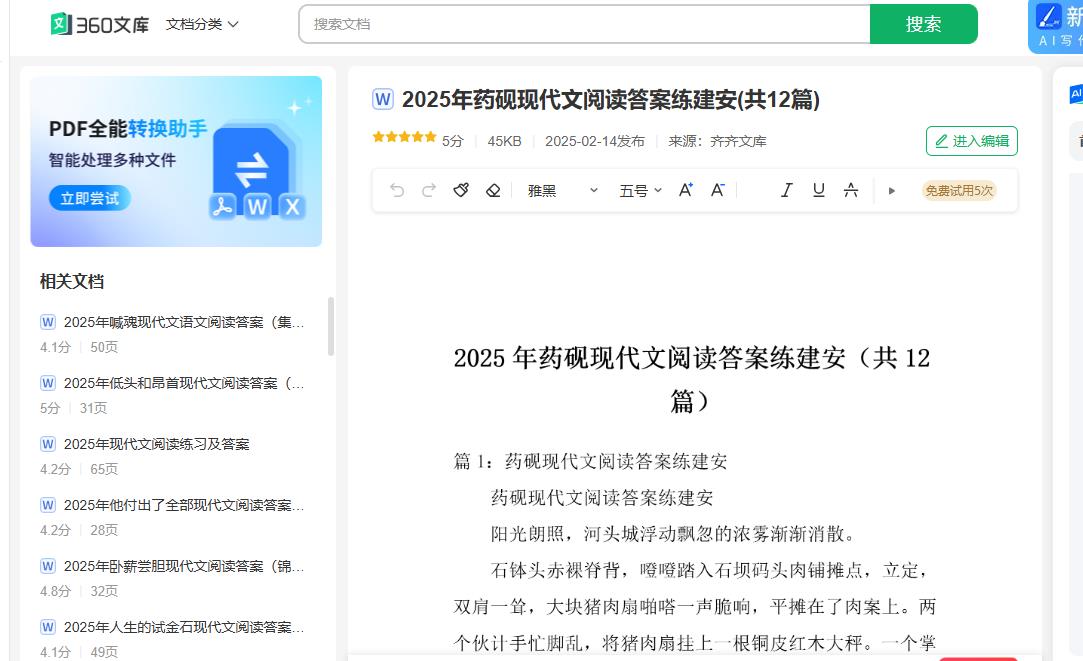Expand the 文档分类 category menu
The image size is (1083, 661).
202,24
